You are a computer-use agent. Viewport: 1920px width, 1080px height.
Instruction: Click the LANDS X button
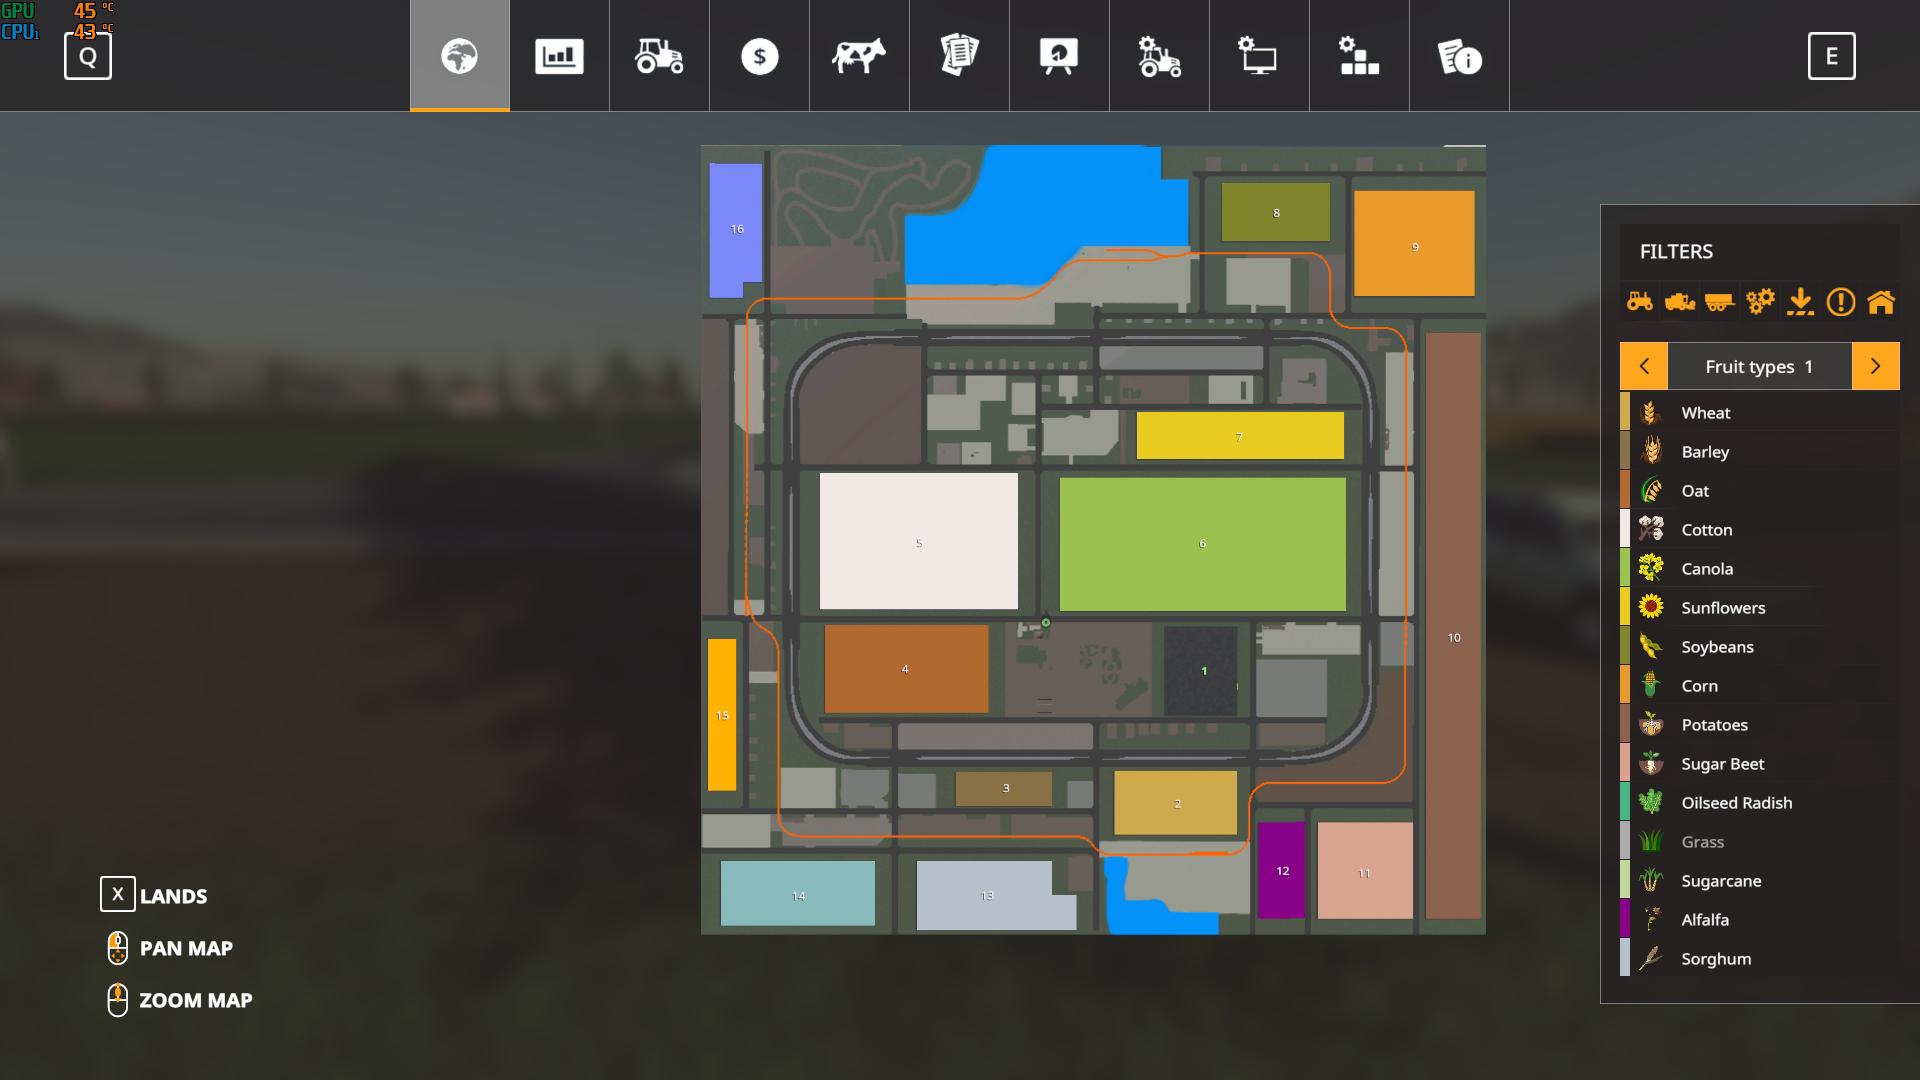point(118,895)
